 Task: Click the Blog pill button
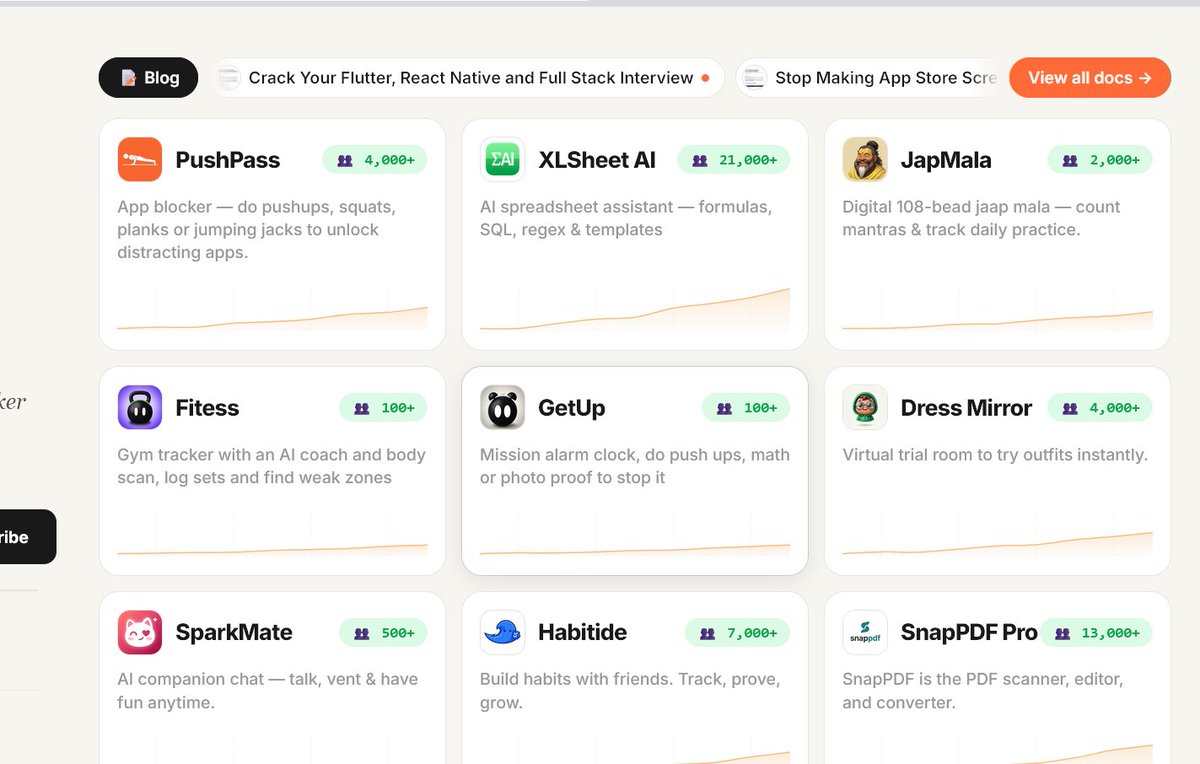(148, 77)
